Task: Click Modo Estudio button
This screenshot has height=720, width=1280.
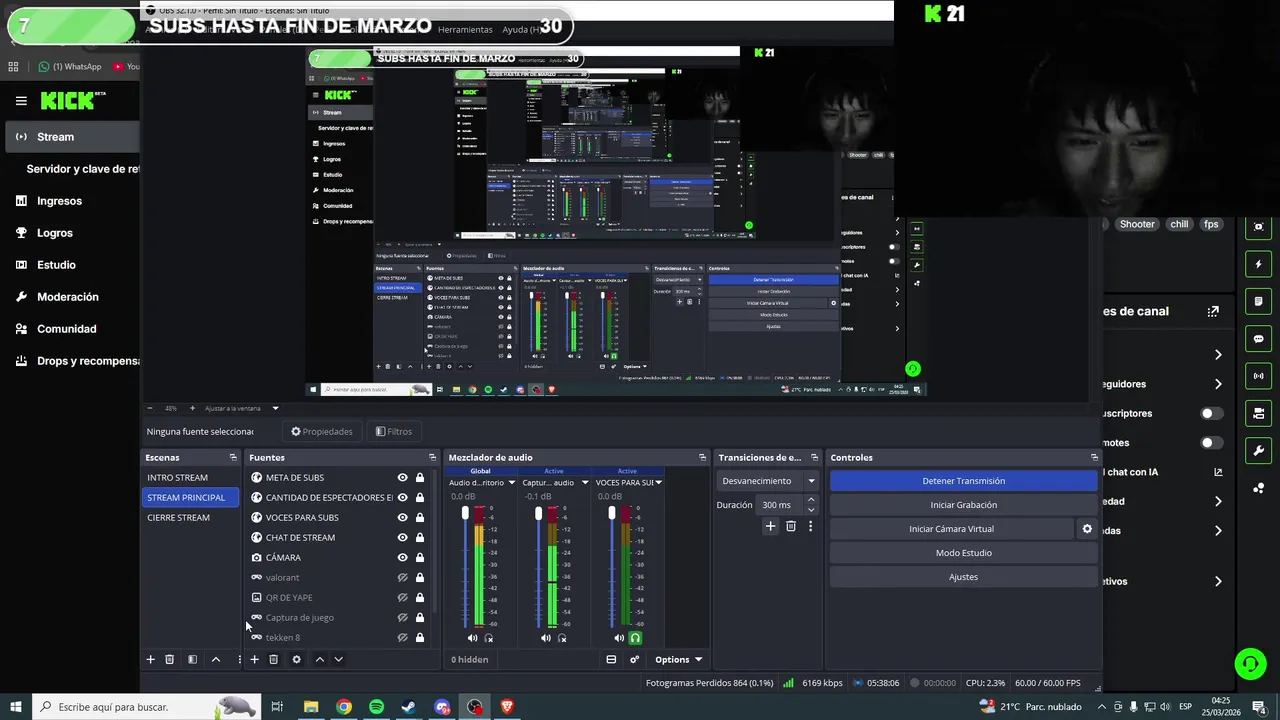Action: tap(963, 553)
